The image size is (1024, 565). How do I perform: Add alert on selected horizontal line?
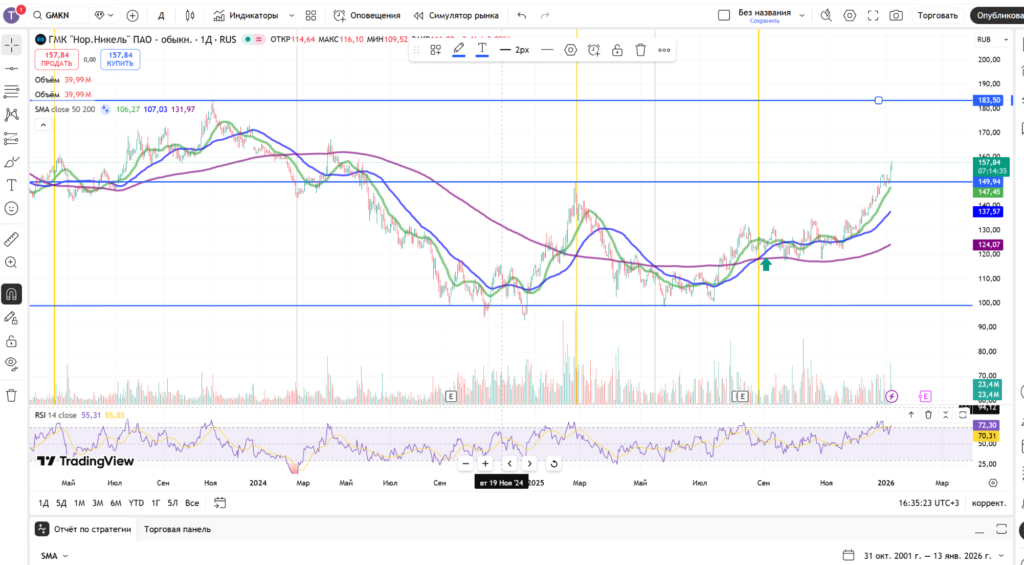point(594,50)
